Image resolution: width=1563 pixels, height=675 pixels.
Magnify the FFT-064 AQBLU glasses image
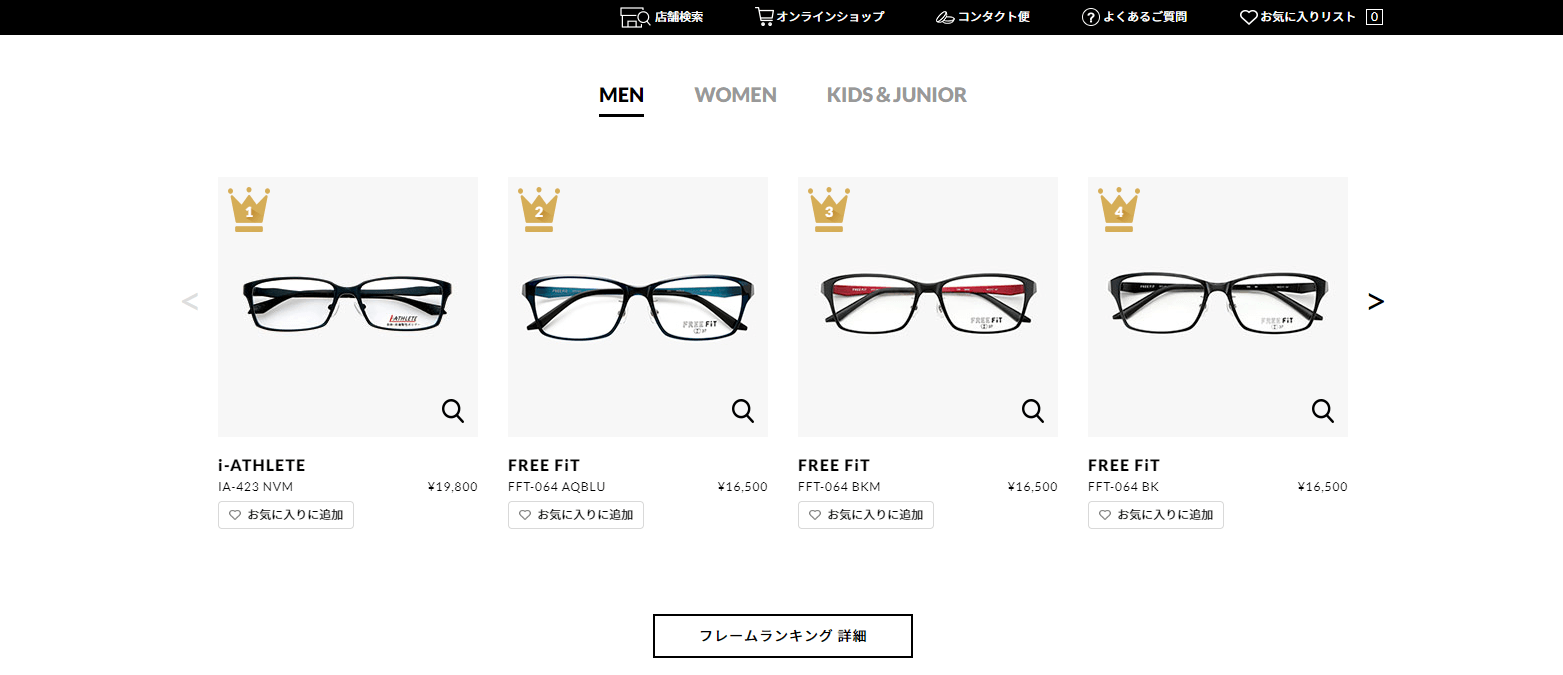tap(743, 410)
